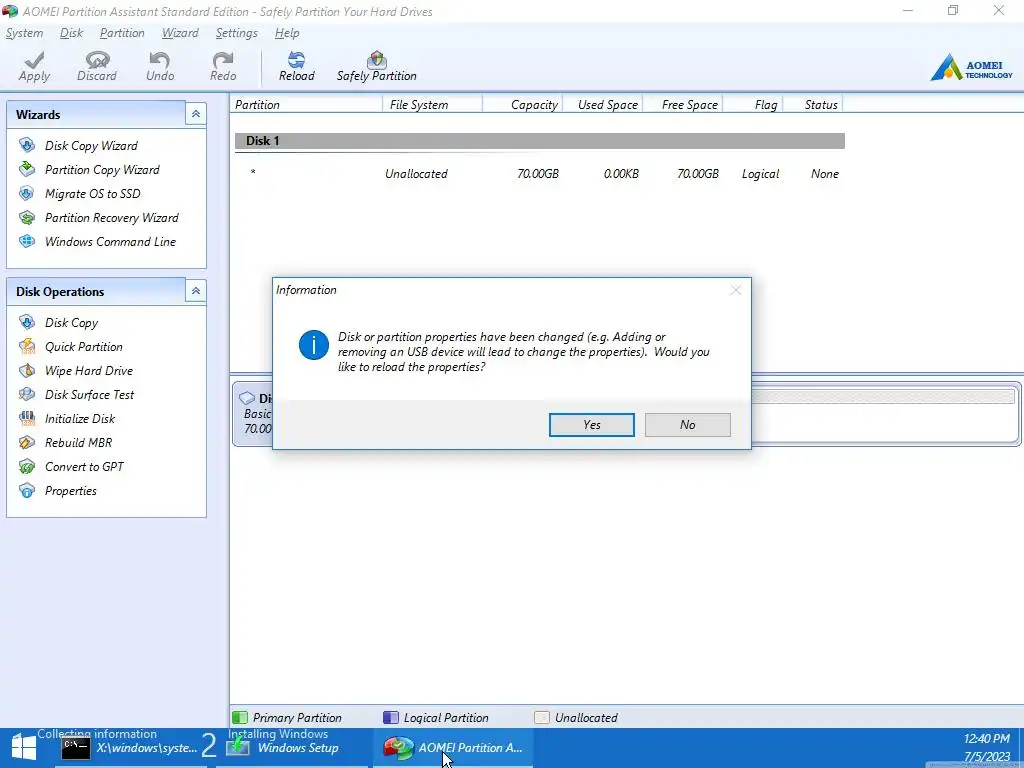Viewport: 1024px width, 768px height.
Task: Choose Convert to GPT operation
Action: 84,467
